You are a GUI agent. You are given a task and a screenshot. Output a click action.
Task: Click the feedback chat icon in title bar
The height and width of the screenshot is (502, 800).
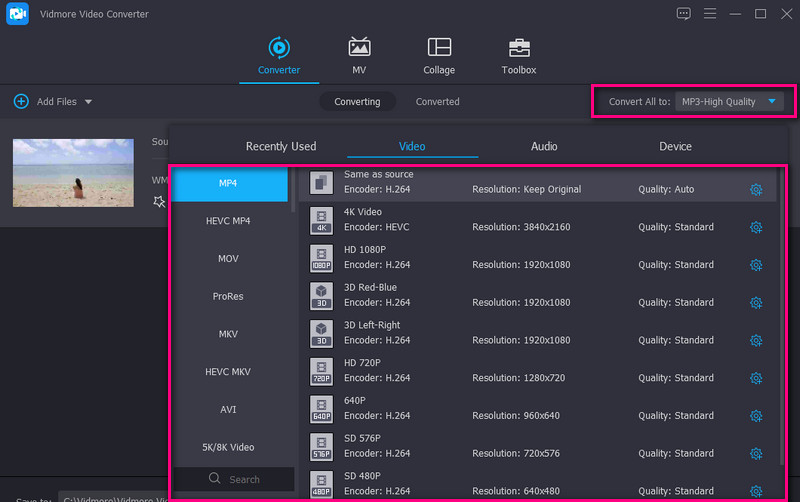(x=683, y=14)
